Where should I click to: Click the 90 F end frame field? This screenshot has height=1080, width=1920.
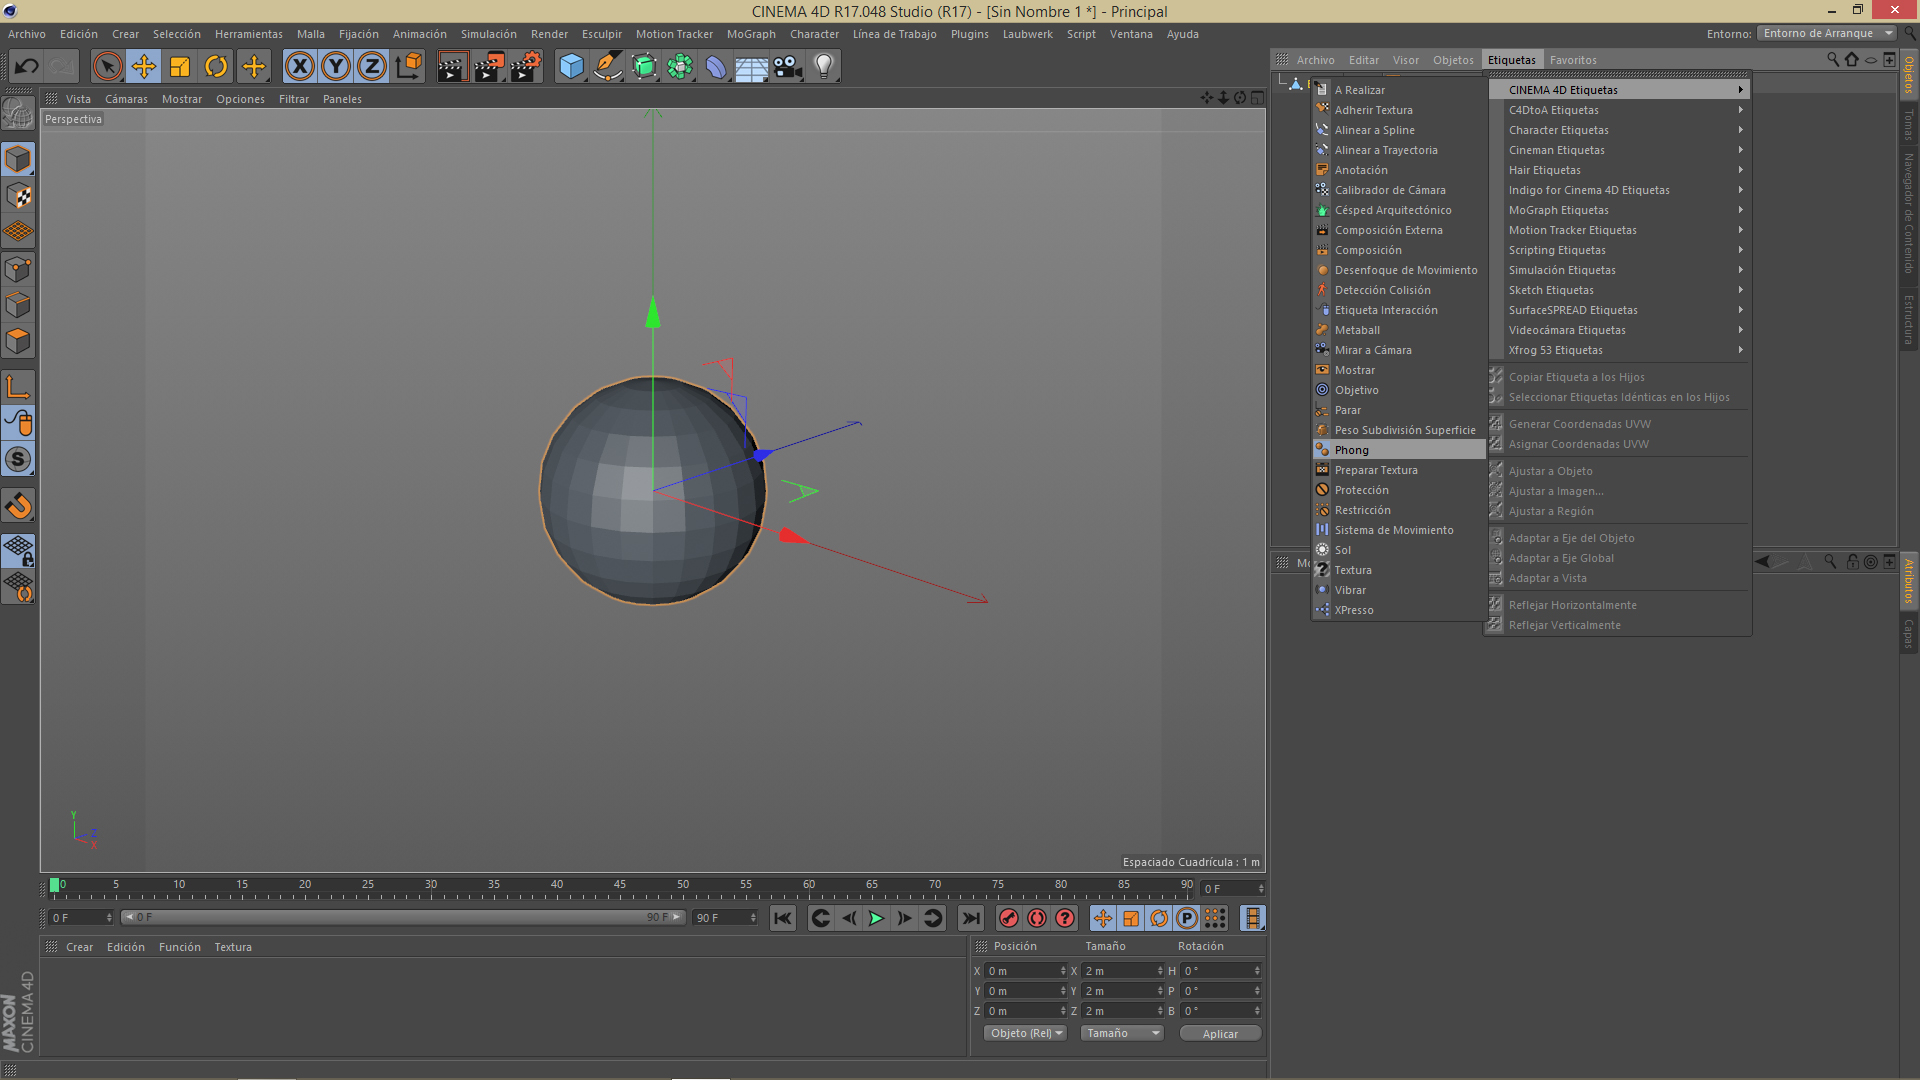[x=725, y=917]
